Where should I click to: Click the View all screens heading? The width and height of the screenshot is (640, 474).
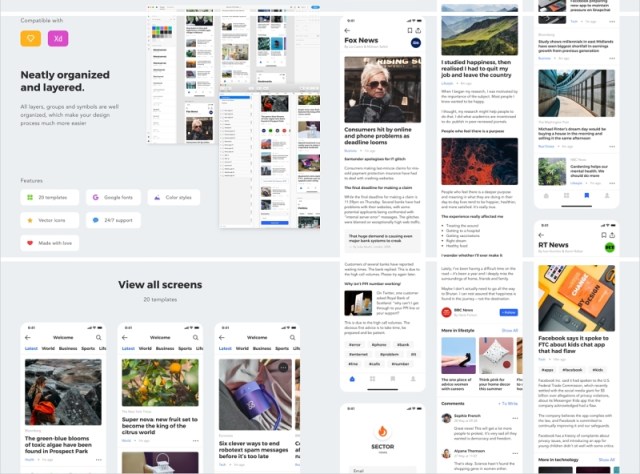(x=160, y=285)
